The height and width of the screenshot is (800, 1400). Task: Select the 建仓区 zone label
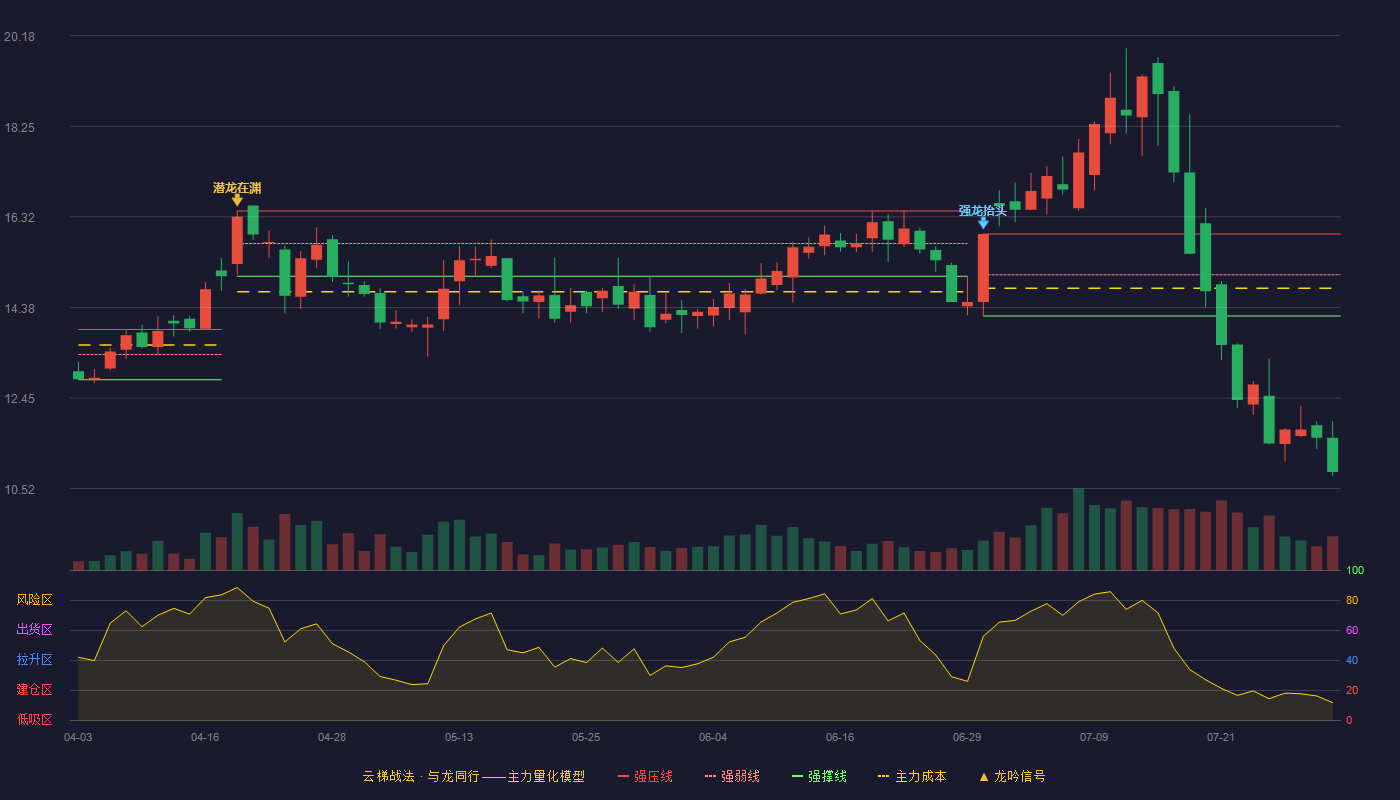(x=34, y=690)
